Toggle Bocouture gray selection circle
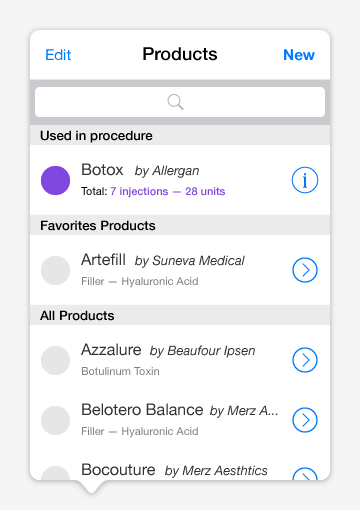Viewport: 360px width, 510px height. [x=55, y=473]
